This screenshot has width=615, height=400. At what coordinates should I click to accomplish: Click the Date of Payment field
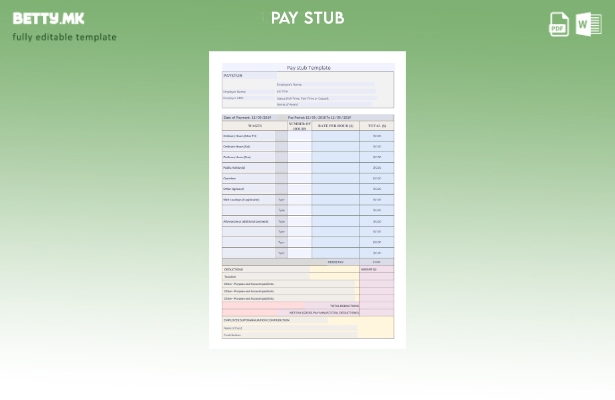coord(247,117)
